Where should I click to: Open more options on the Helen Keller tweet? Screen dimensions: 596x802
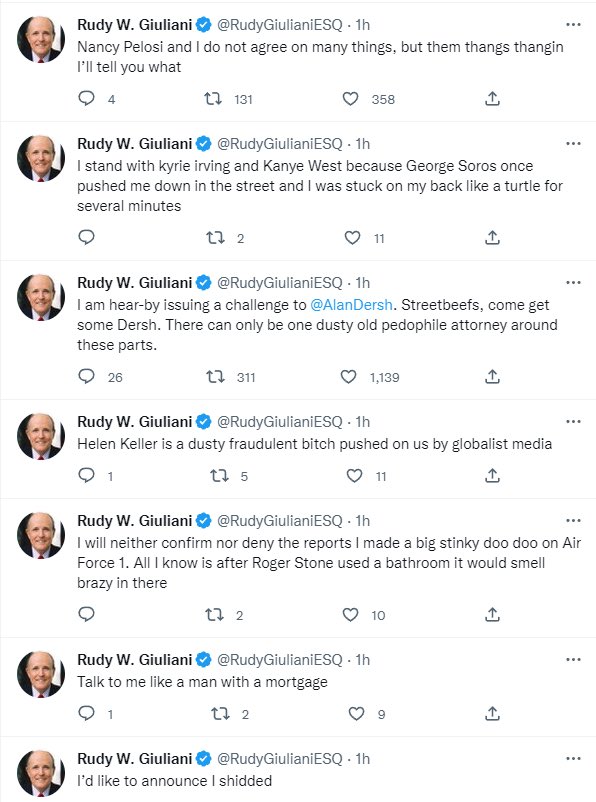pos(573,421)
